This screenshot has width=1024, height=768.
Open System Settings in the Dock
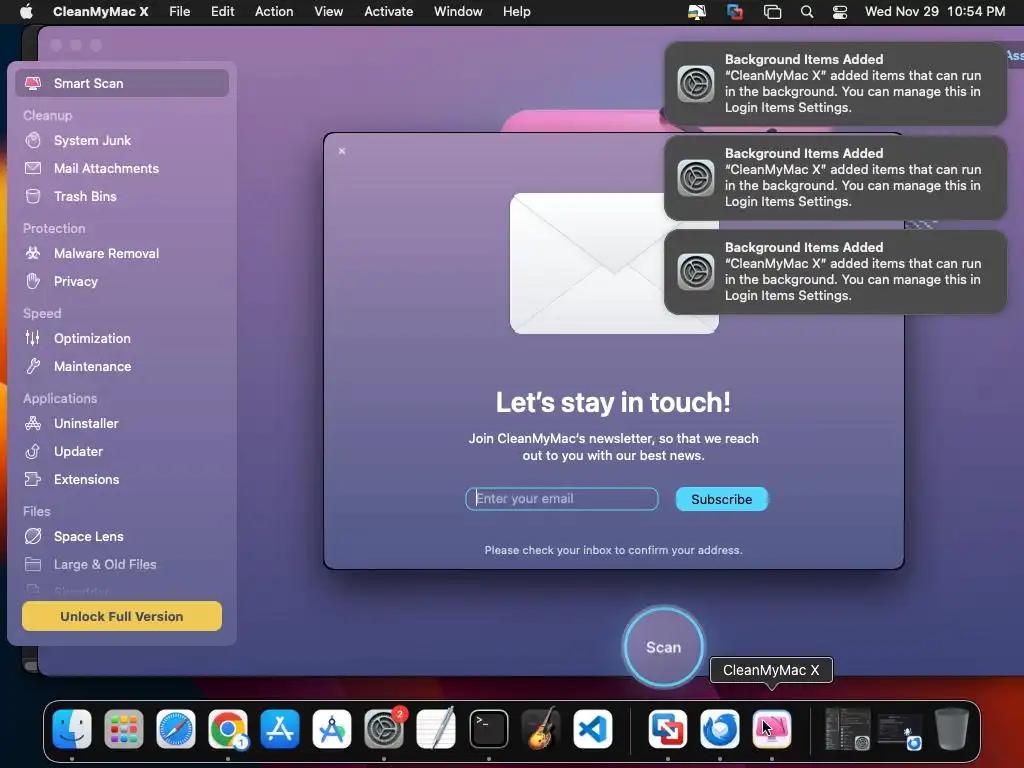[383, 729]
